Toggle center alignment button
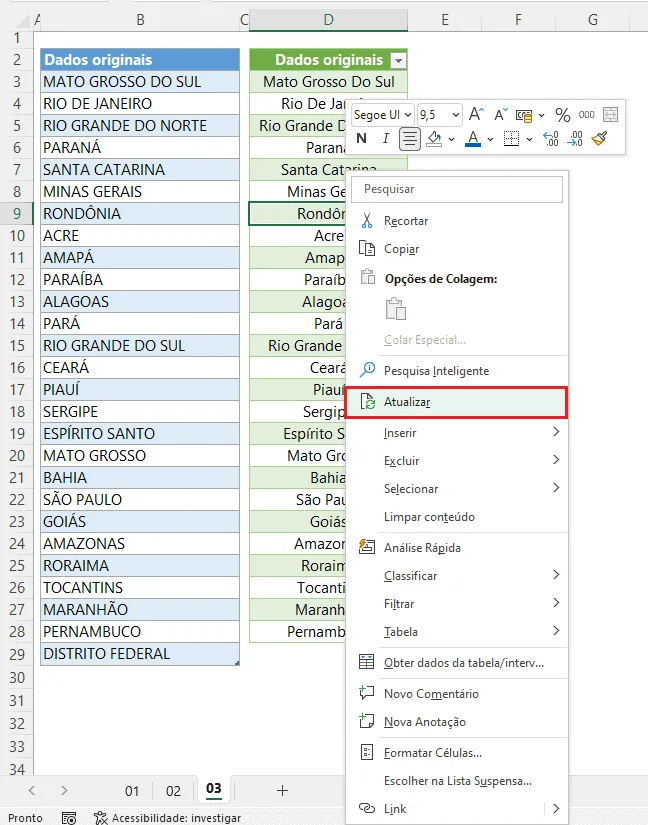Screen dimensions: 648x825 pyautogui.click(x=410, y=139)
